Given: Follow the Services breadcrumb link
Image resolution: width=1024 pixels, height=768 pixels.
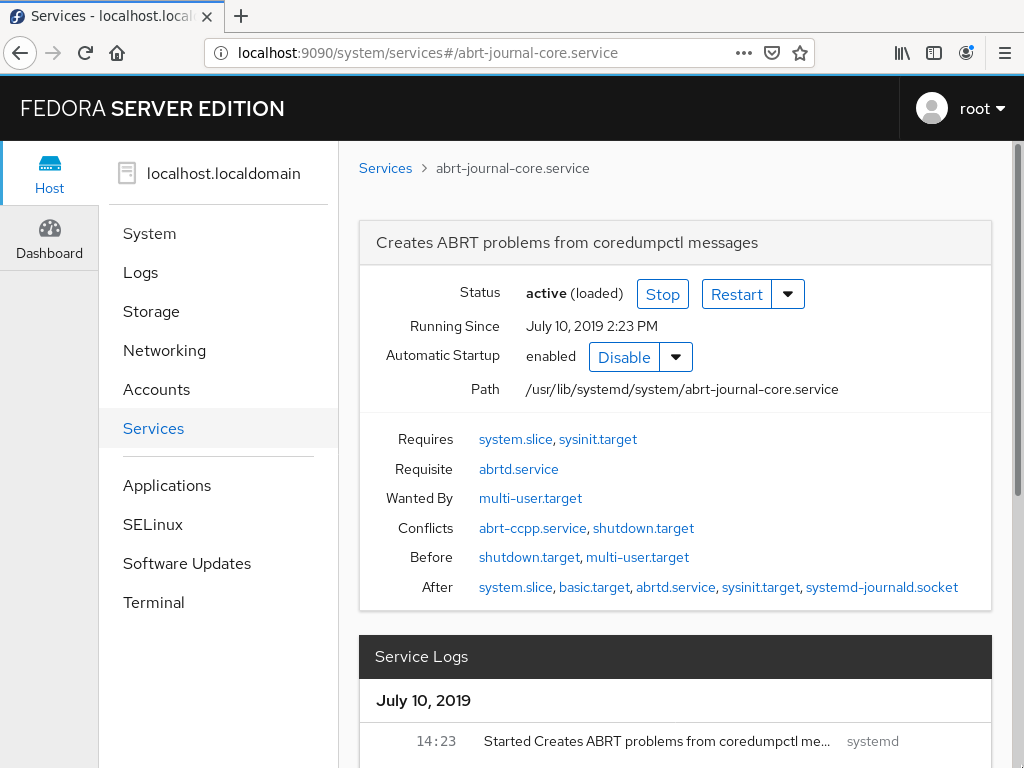Looking at the screenshot, I should pyautogui.click(x=385, y=168).
